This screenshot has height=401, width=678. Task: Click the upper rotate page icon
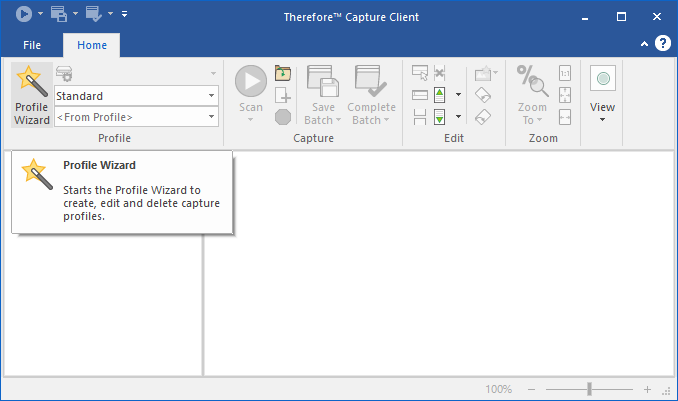pyautogui.click(x=483, y=95)
